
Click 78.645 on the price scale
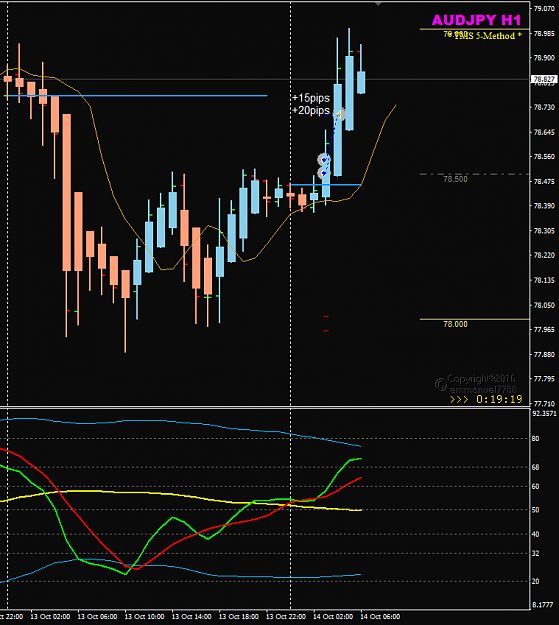544,132
